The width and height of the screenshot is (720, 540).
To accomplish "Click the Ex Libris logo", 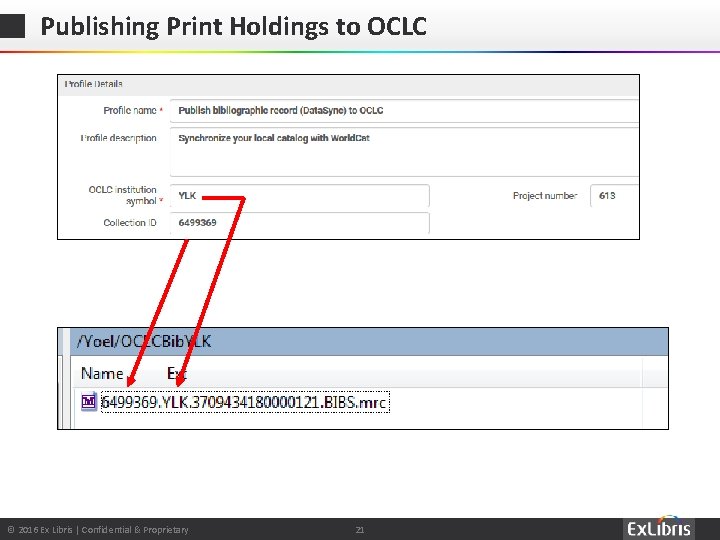I will point(658,528).
